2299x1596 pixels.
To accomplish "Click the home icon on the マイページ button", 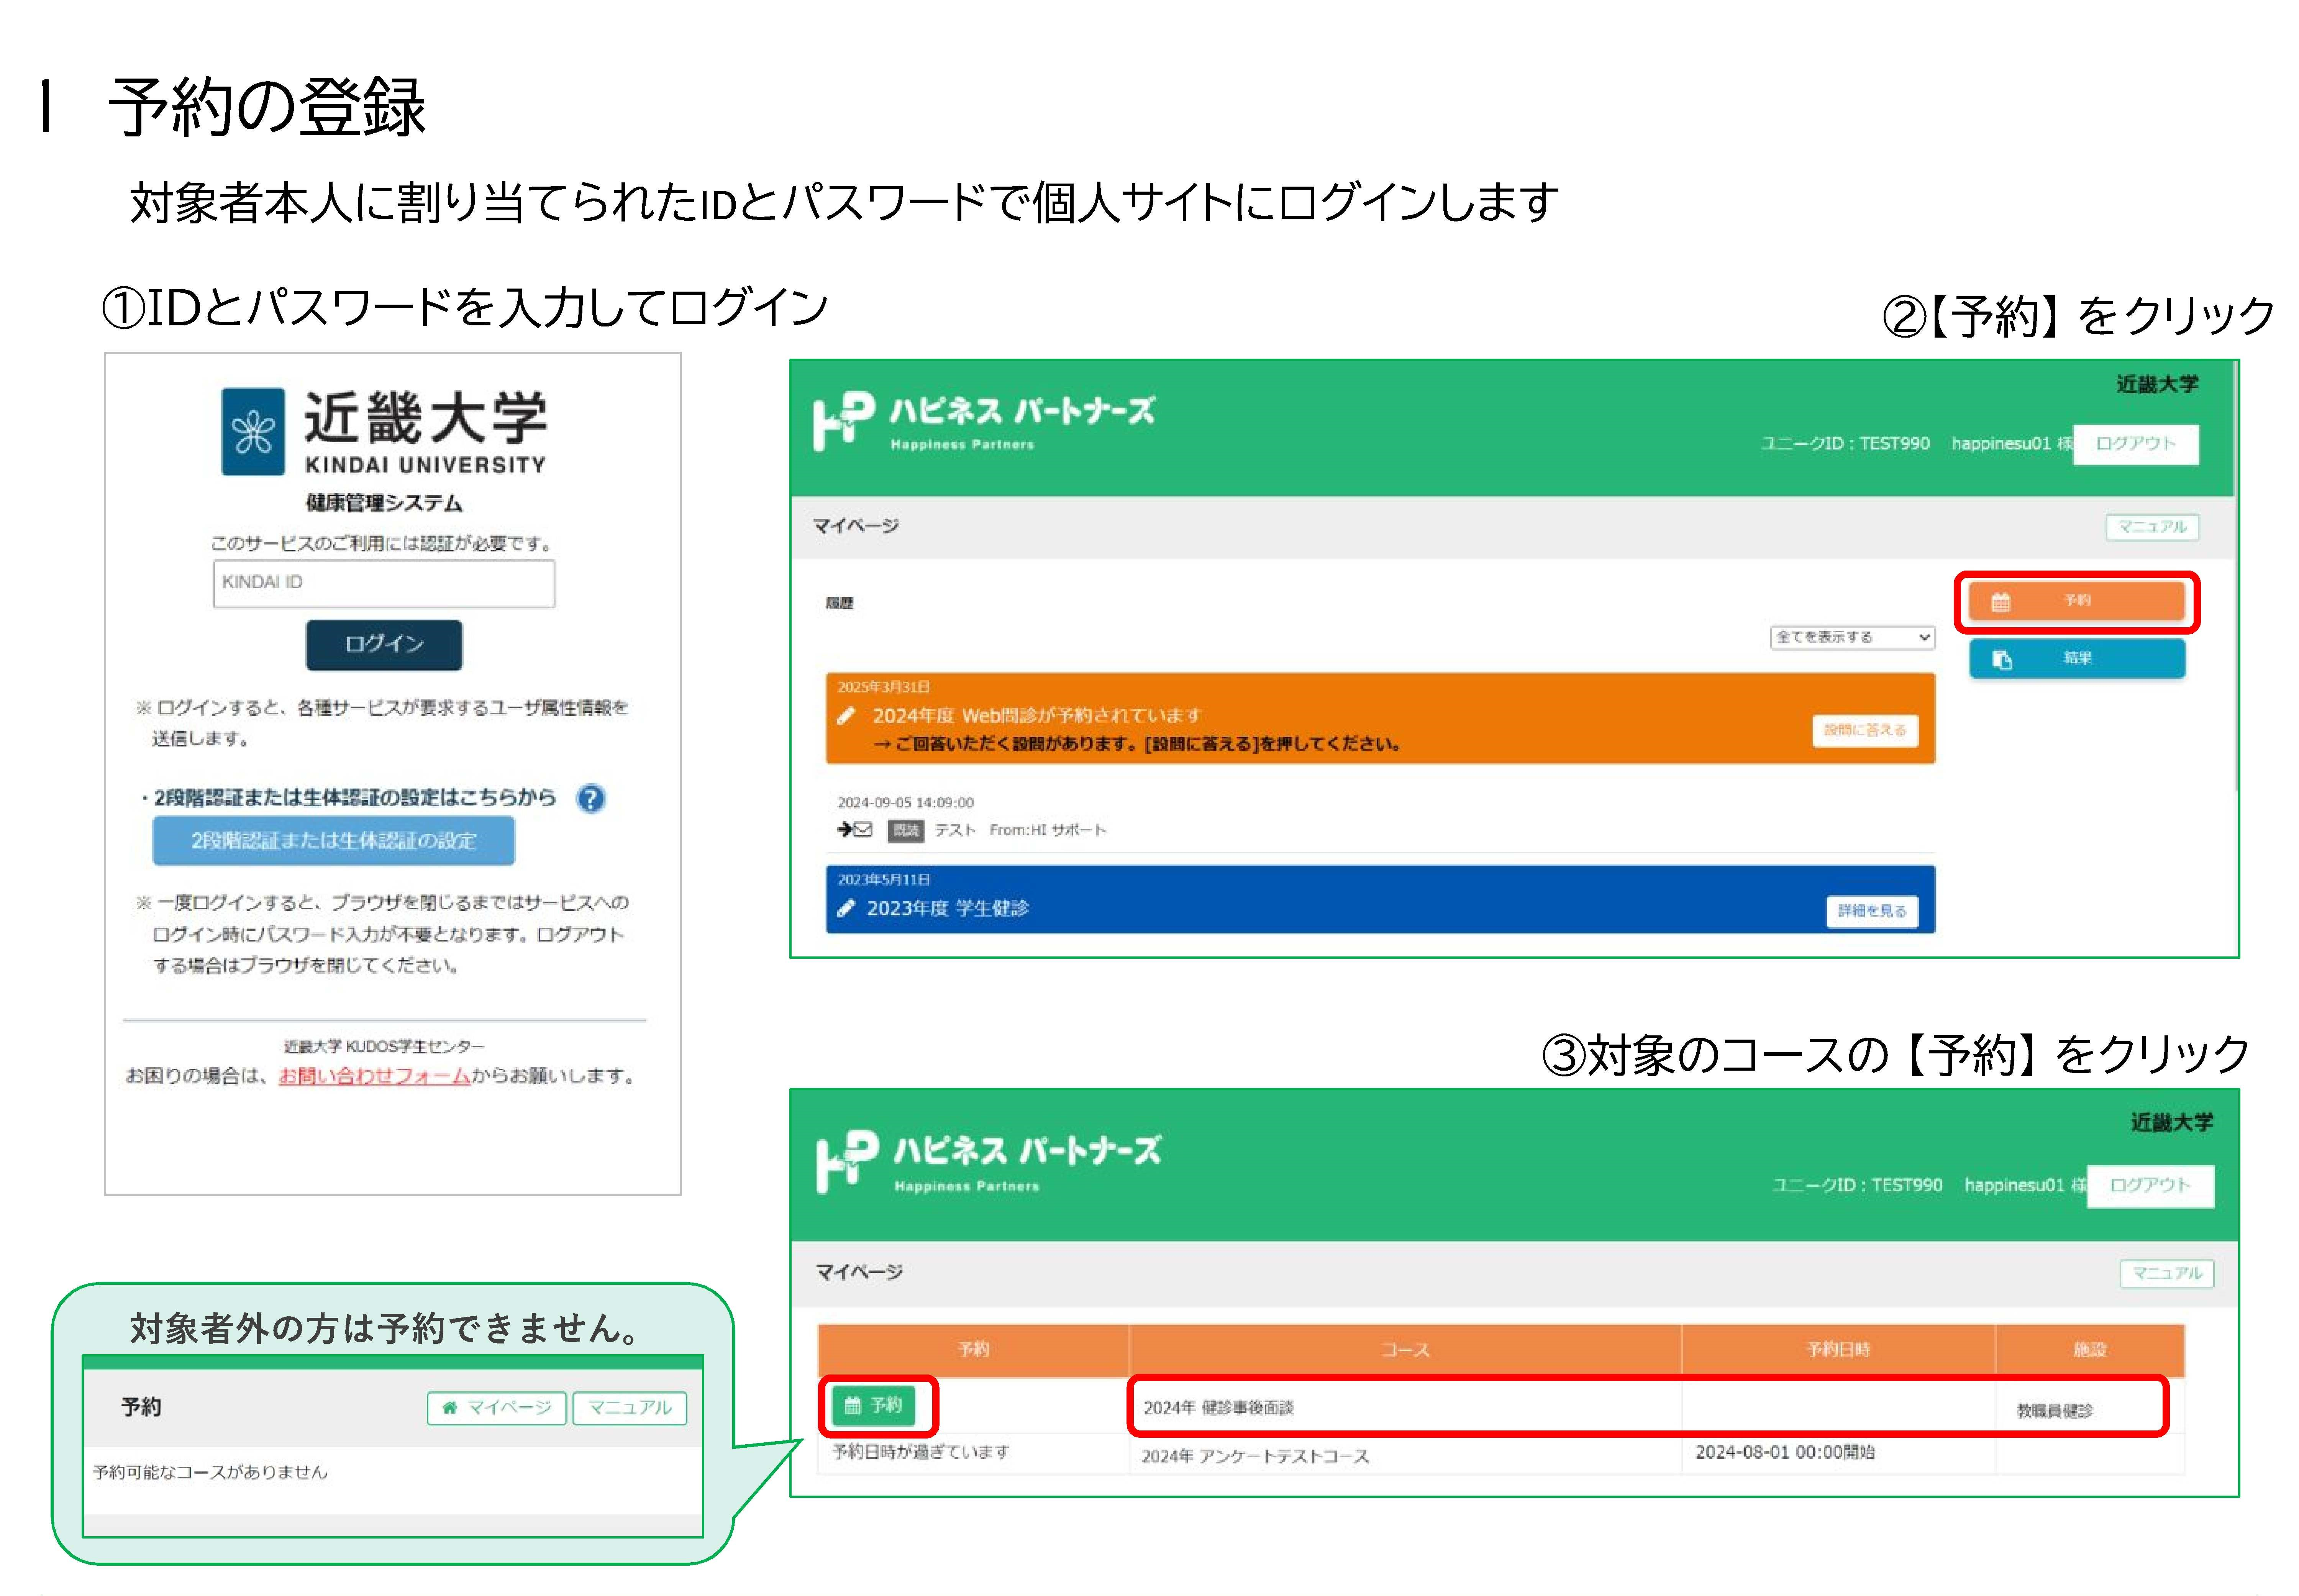I will point(450,1407).
